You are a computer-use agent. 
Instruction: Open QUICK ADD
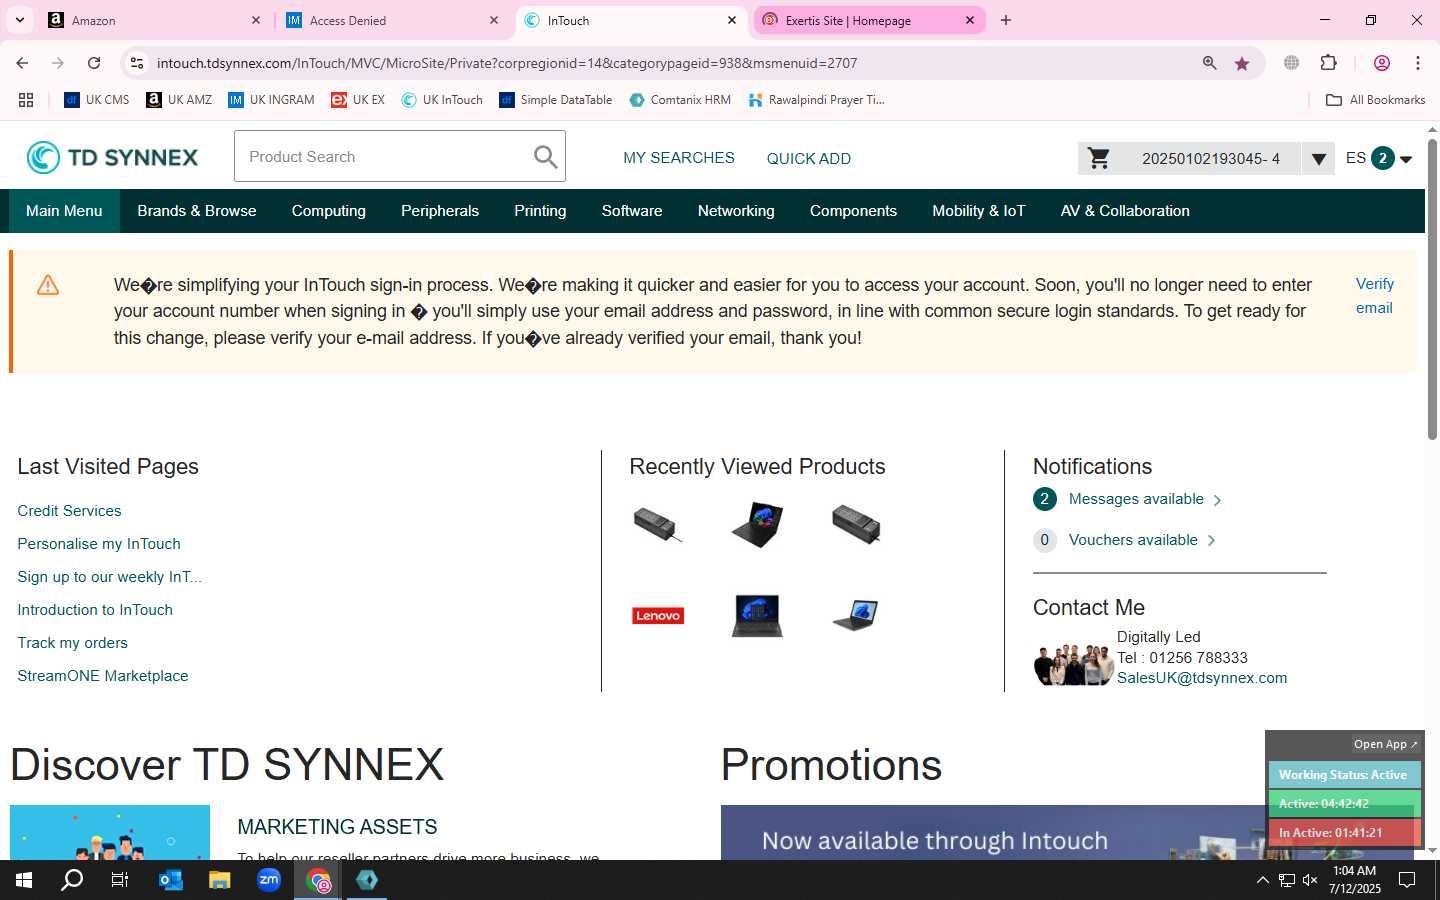pos(809,159)
